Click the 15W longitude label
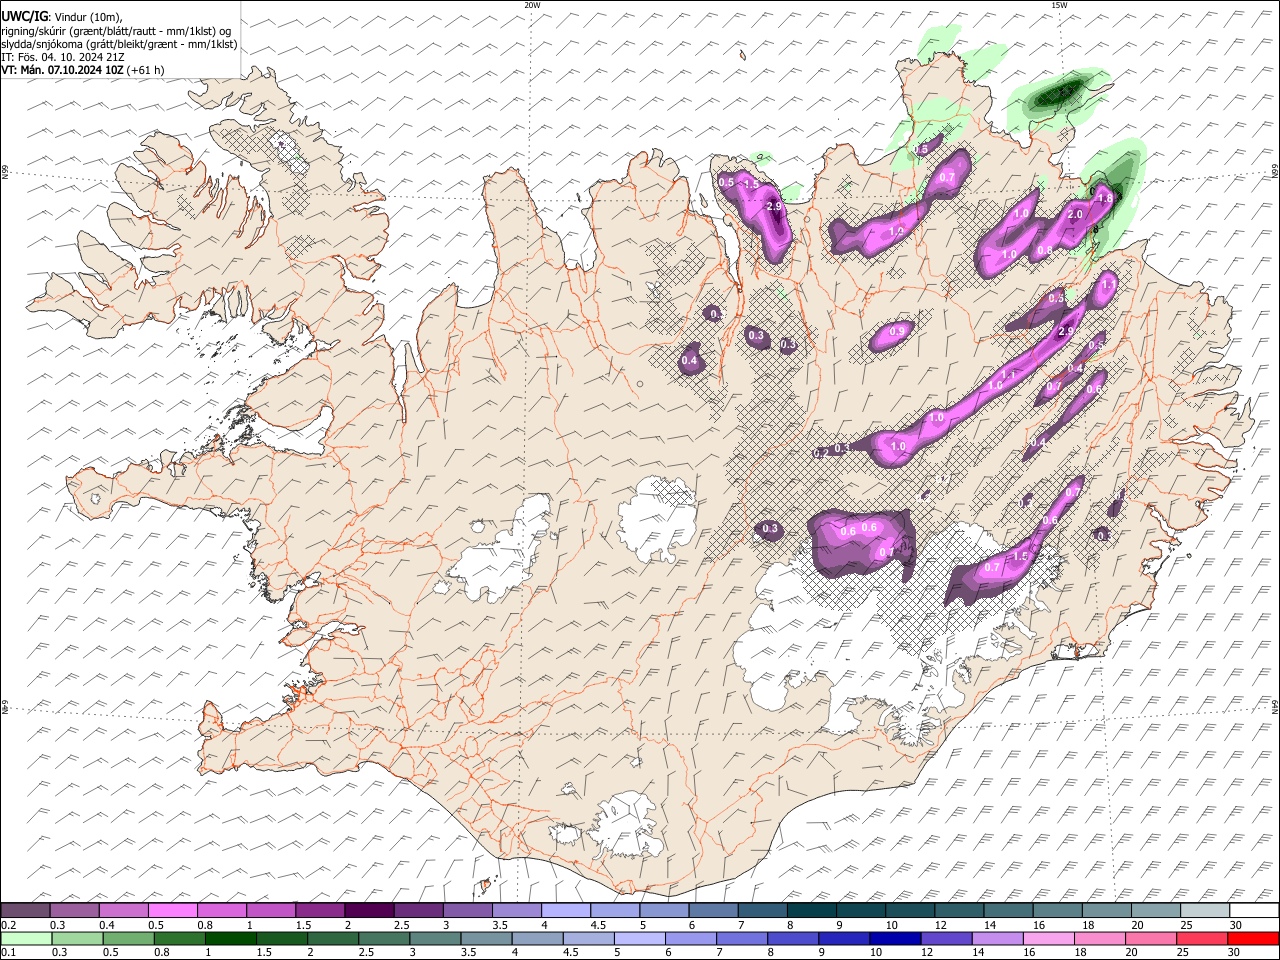 coord(1058,5)
